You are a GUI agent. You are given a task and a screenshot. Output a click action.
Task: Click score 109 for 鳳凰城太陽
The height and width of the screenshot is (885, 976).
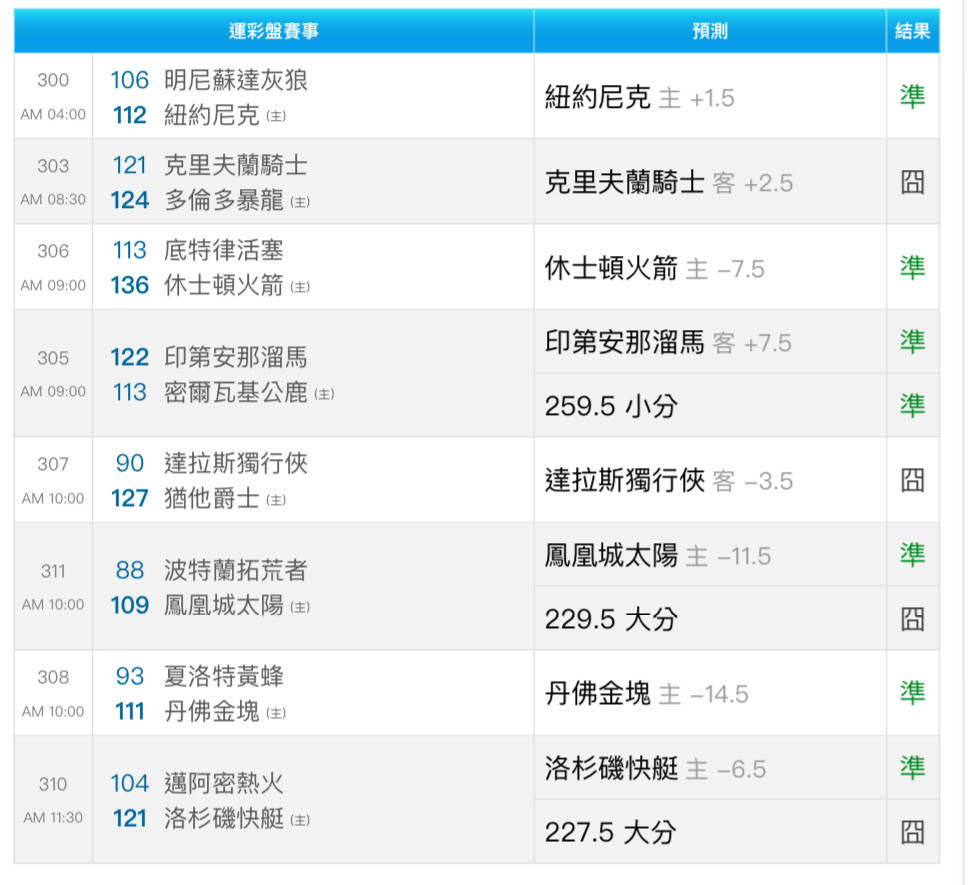click(x=129, y=606)
